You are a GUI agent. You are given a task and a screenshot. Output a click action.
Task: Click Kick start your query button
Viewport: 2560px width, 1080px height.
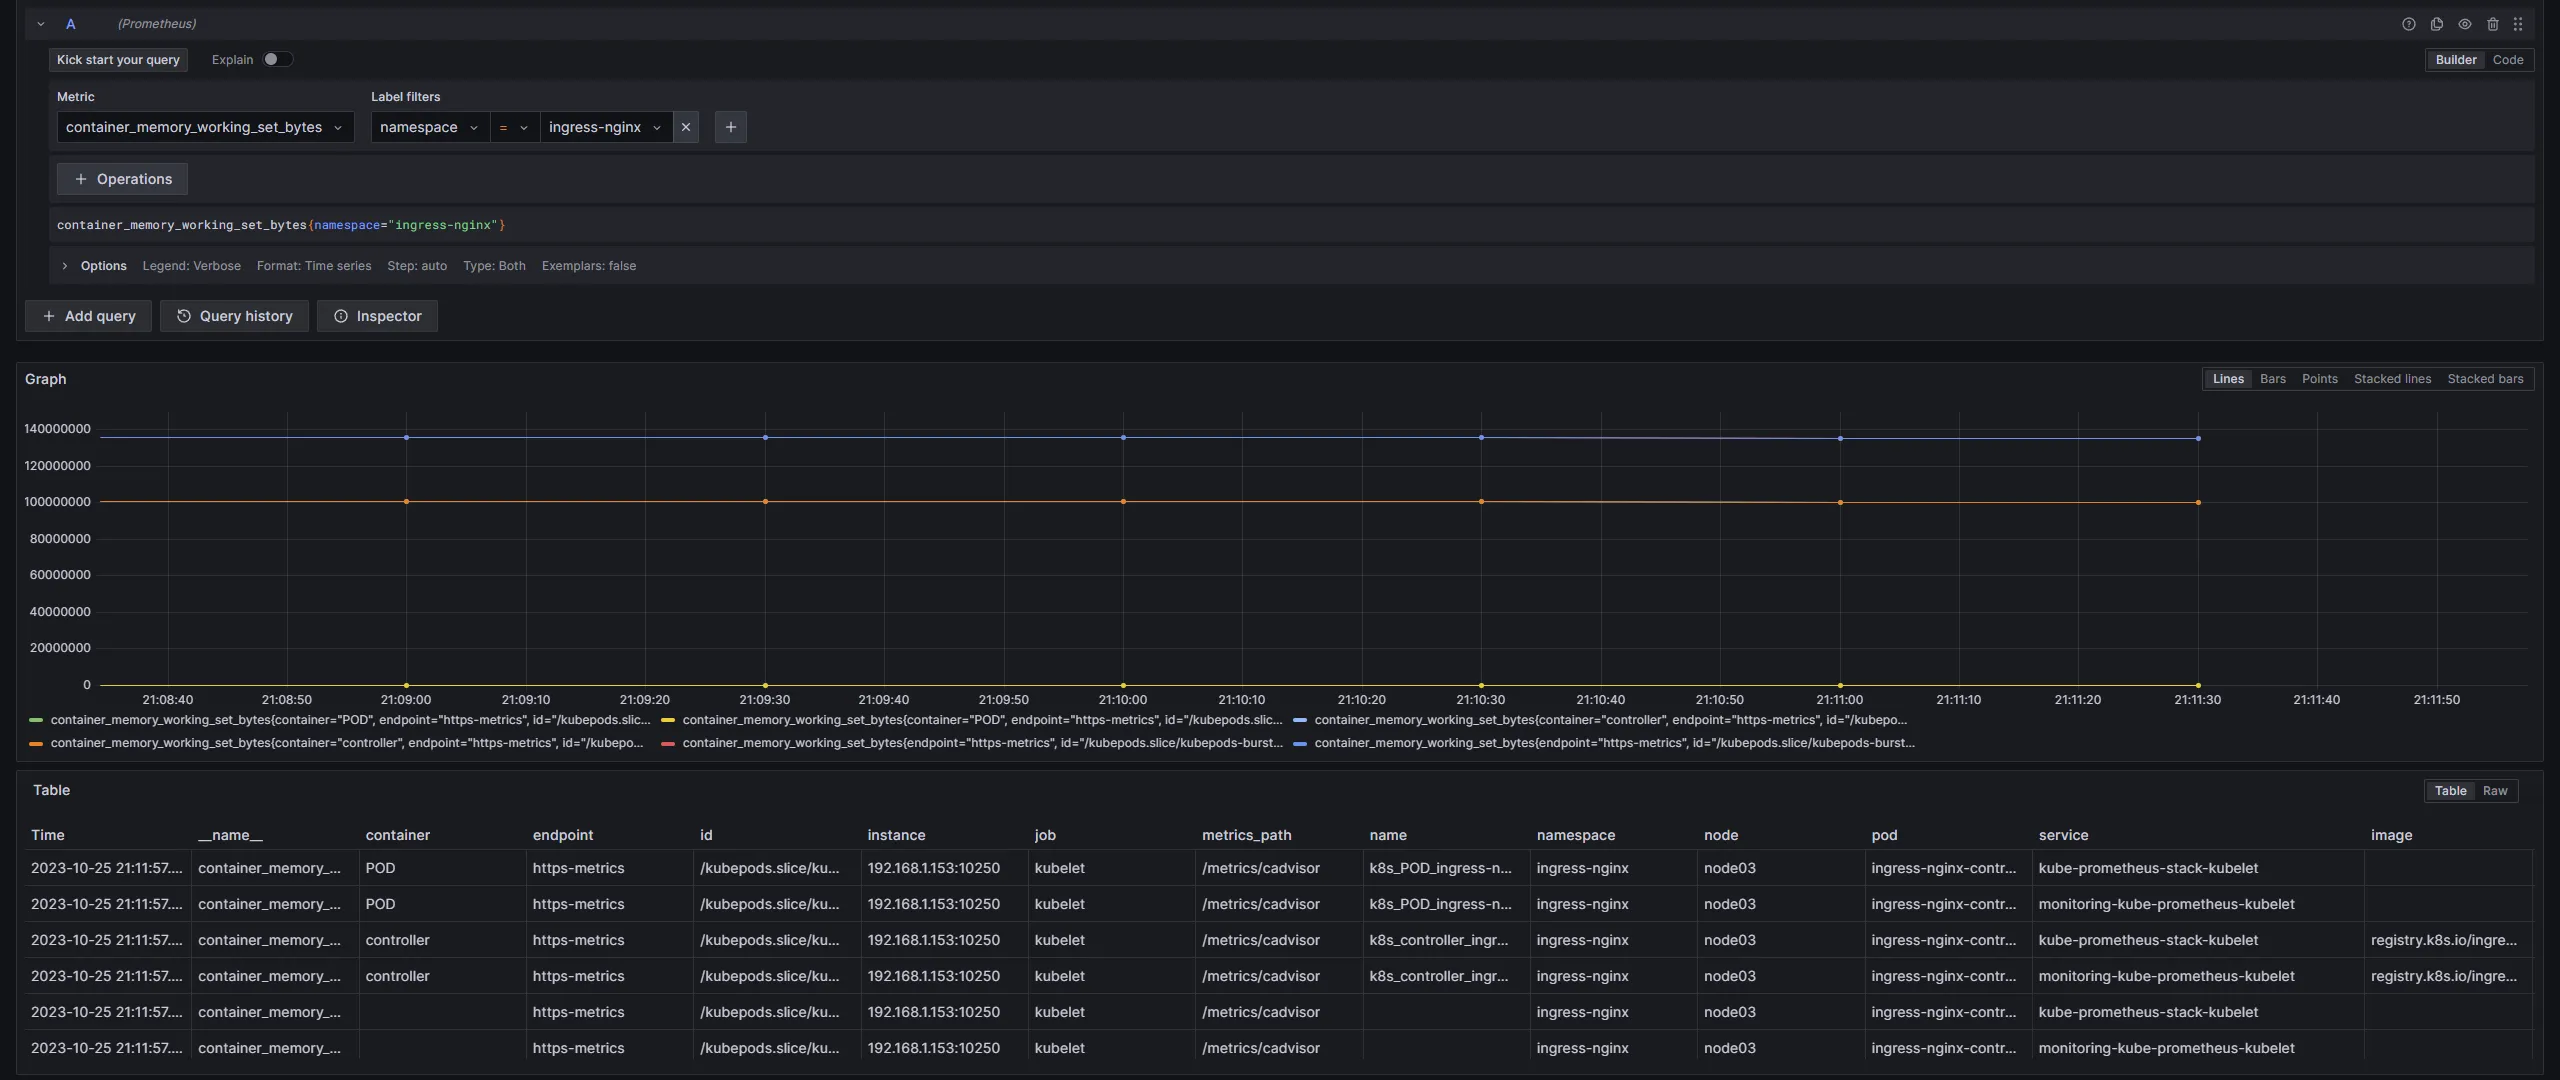(x=118, y=60)
